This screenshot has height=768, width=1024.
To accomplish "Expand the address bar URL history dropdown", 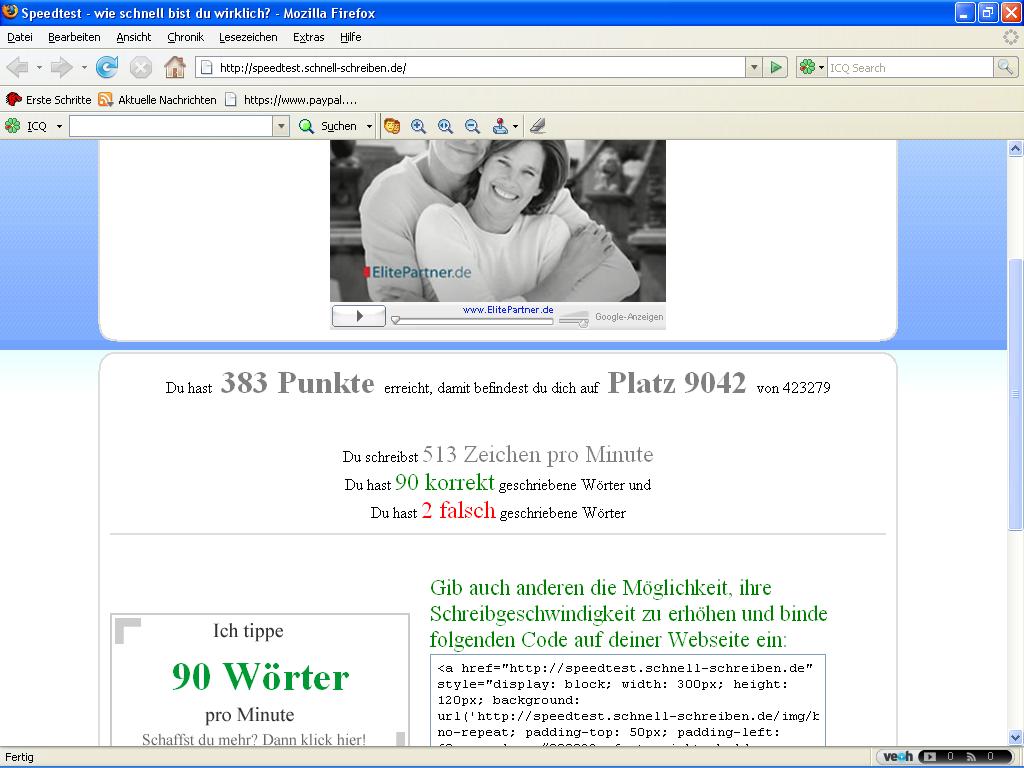I will click(x=754, y=67).
